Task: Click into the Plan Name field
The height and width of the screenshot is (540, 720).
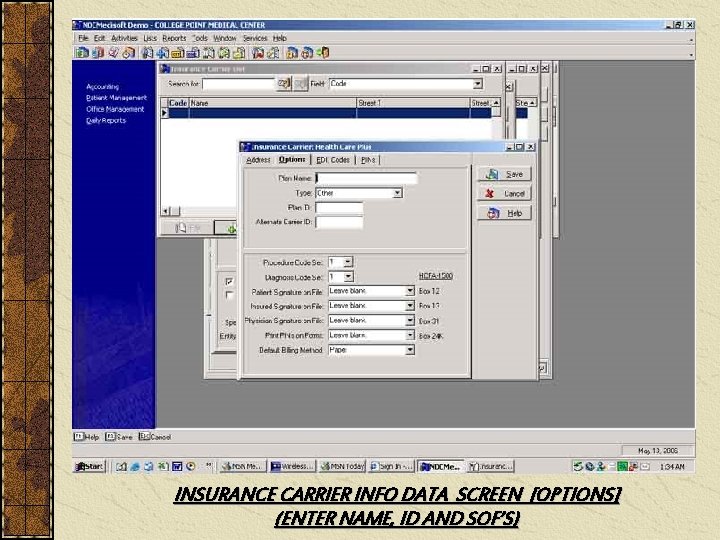Action: point(366,178)
